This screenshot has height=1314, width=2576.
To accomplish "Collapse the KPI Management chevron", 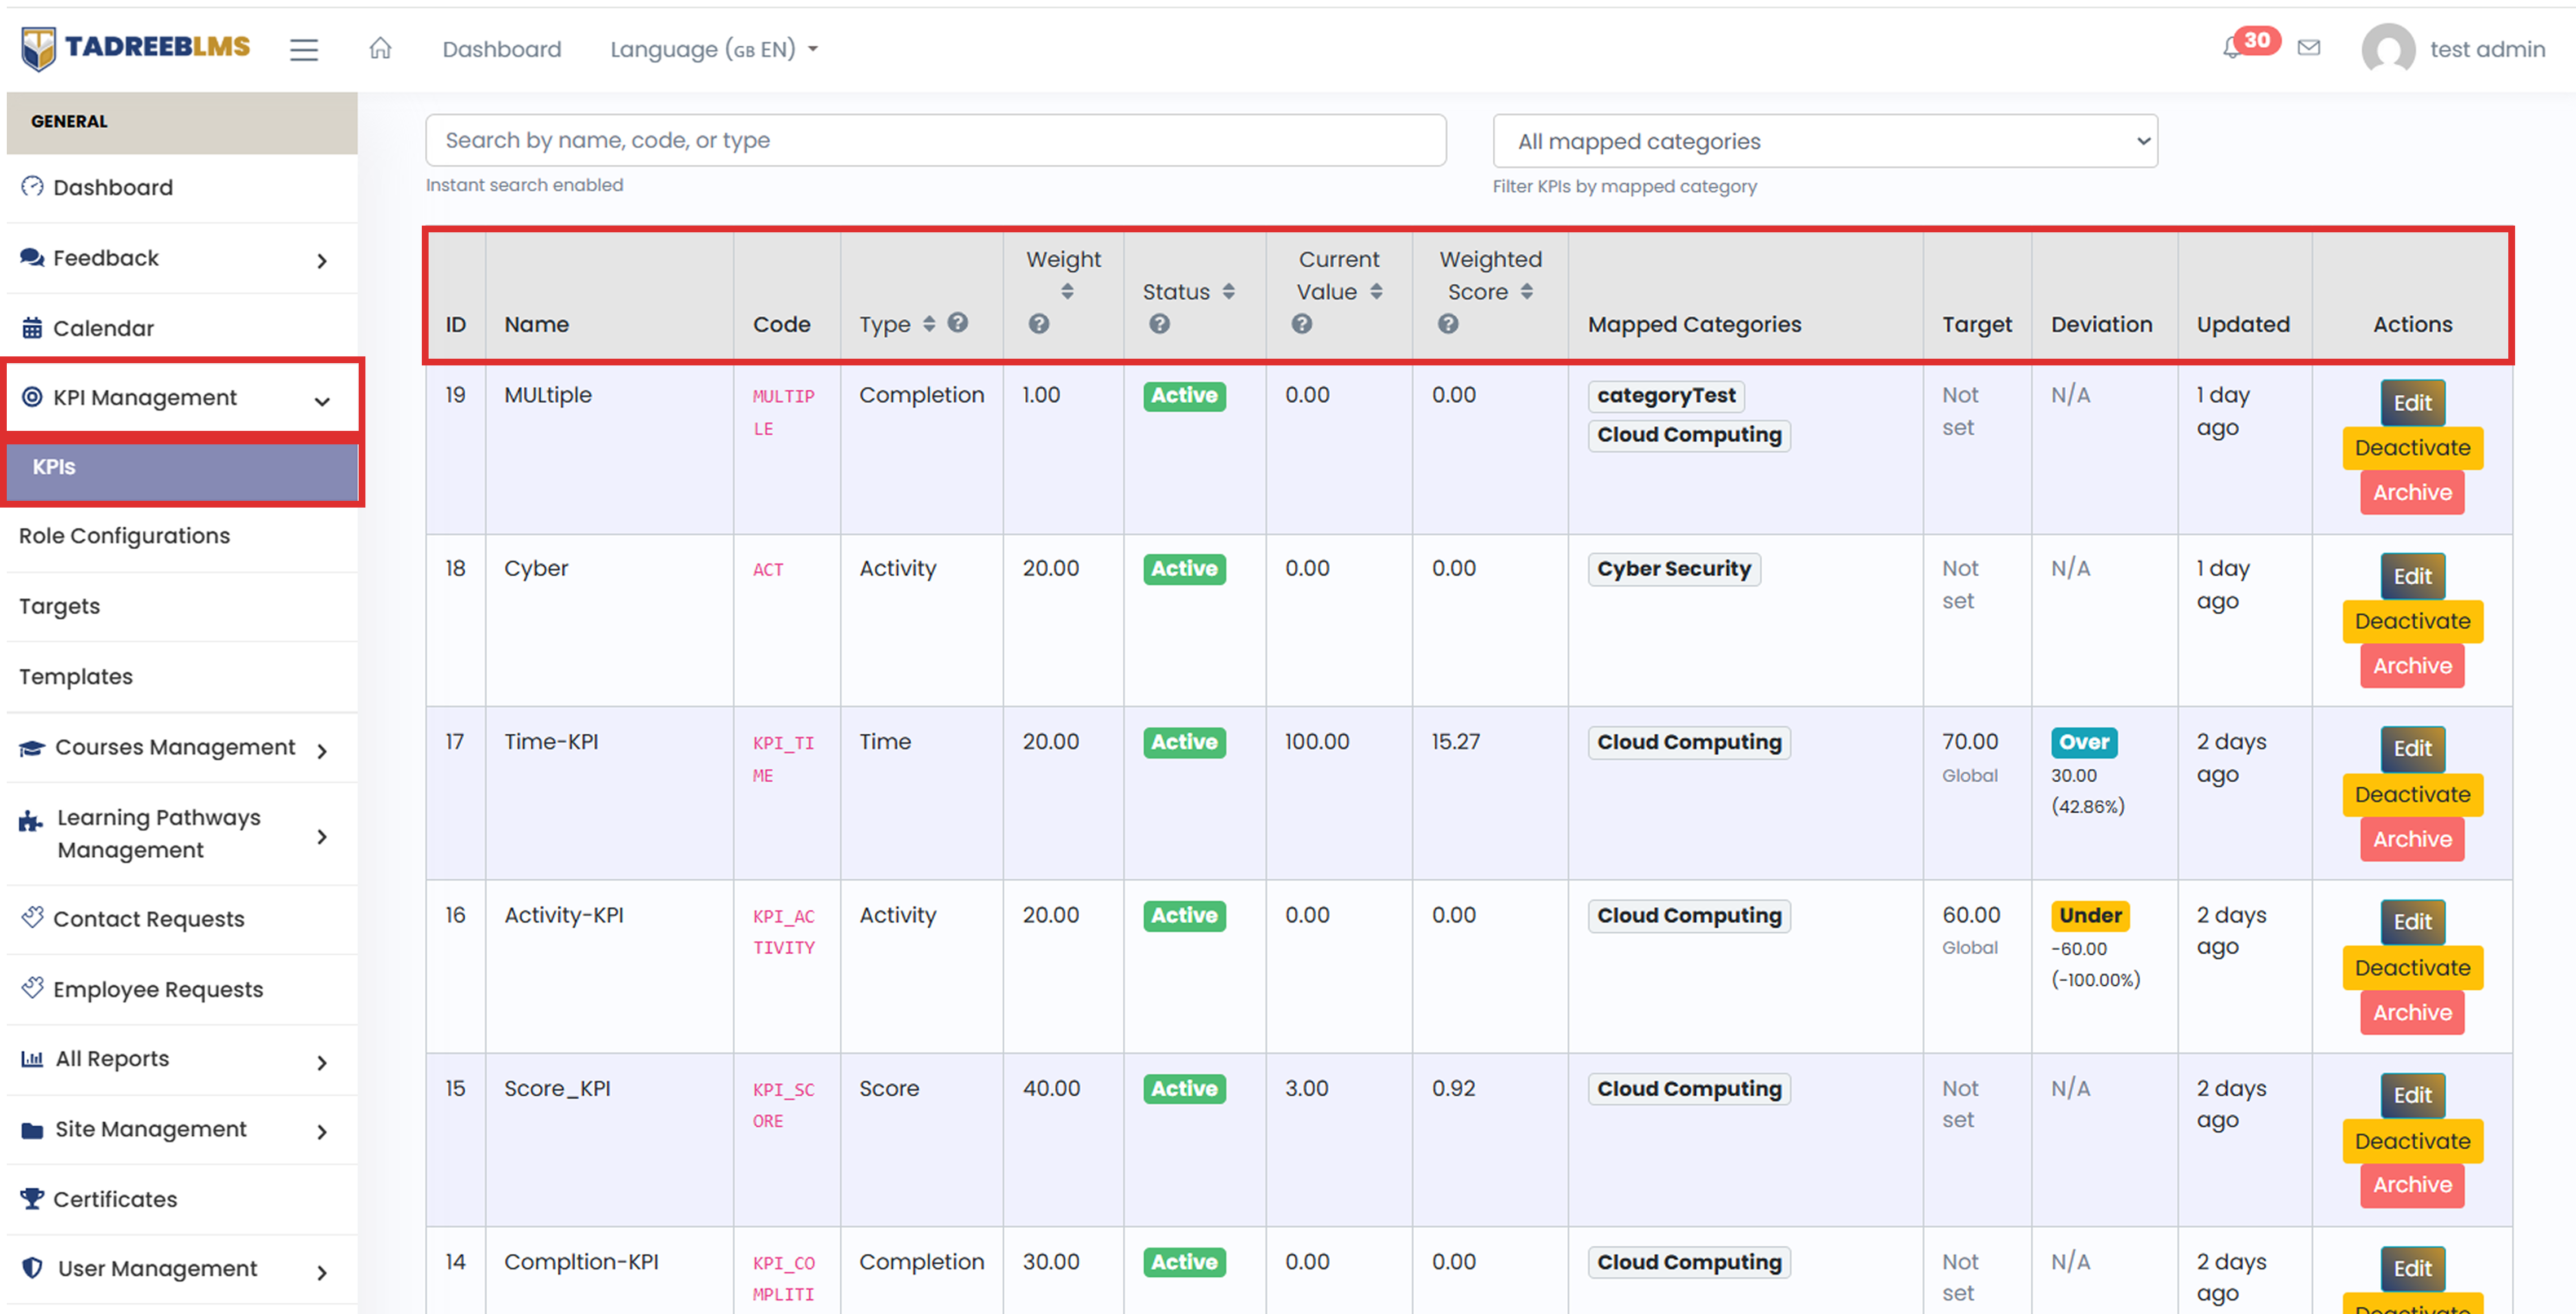I will click(x=322, y=401).
